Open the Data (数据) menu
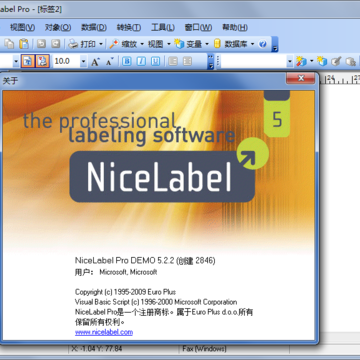 [94, 27]
